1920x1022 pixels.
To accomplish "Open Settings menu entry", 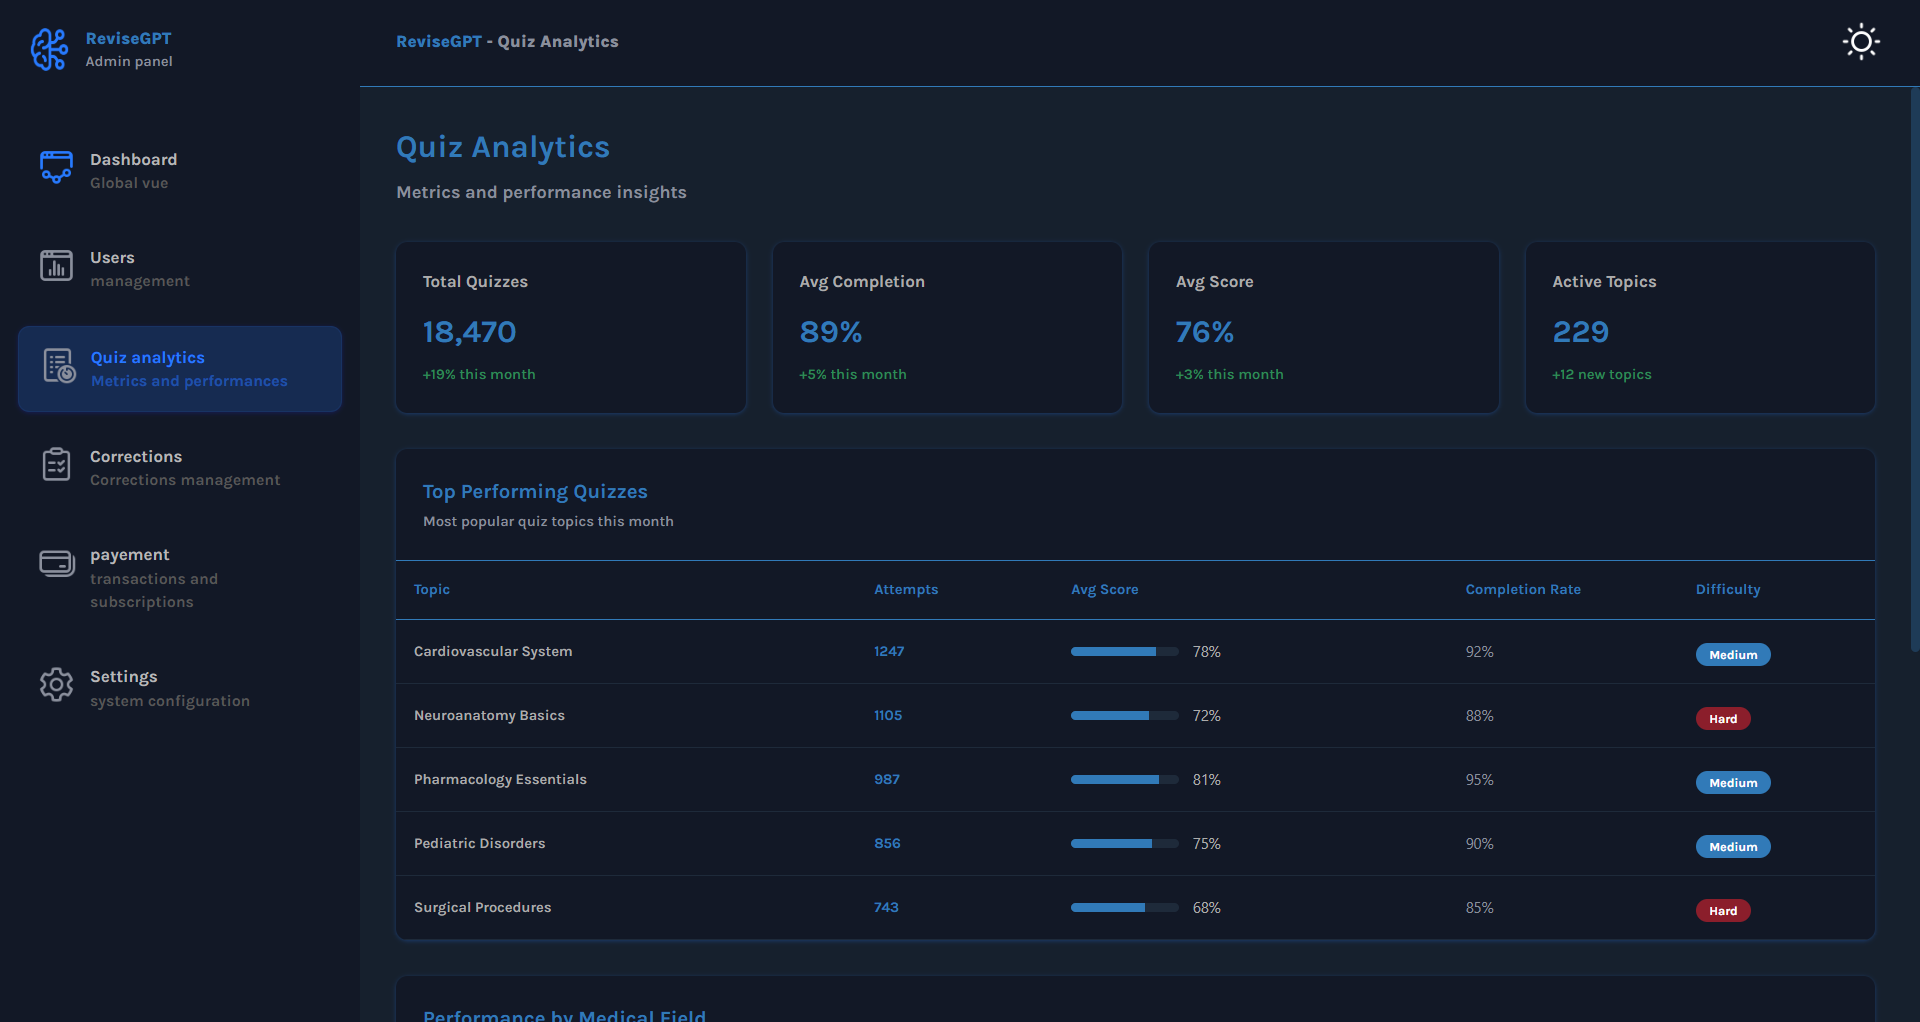I will [x=180, y=688].
